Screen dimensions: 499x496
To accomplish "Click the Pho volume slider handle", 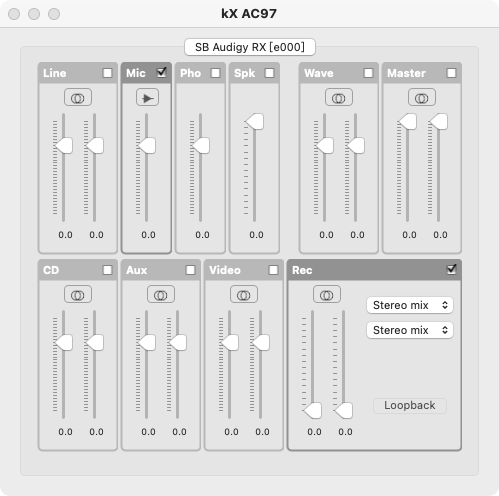I will [x=201, y=146].
